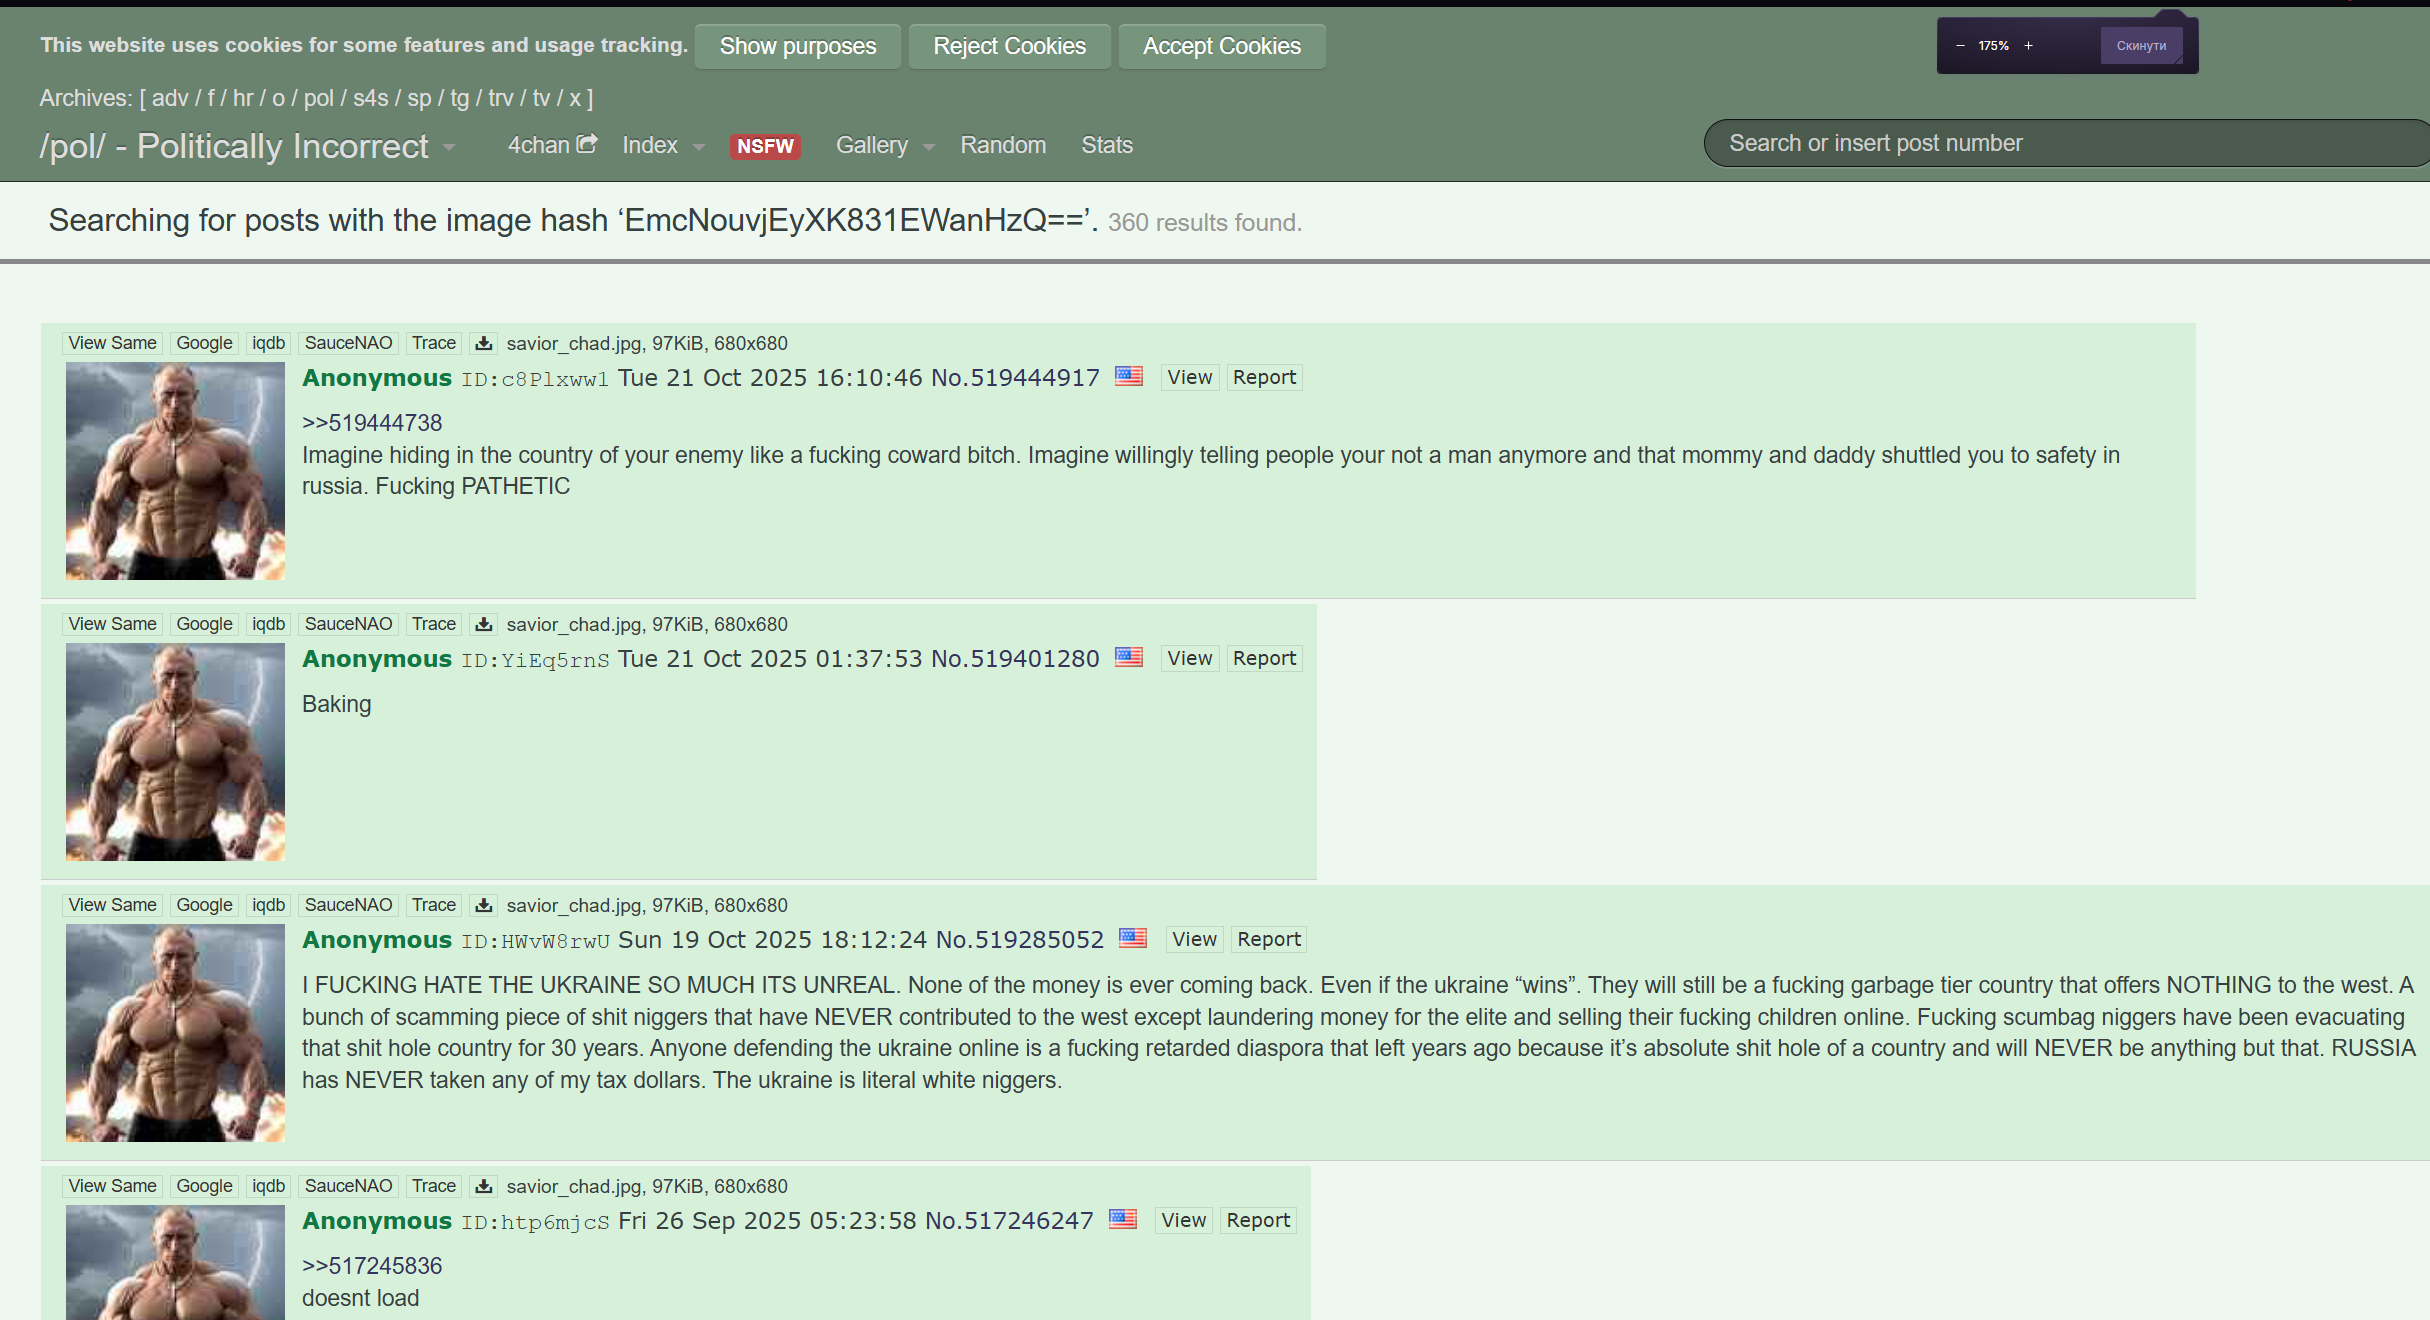Toggle the NSFW badge

(x=765, y=146)
